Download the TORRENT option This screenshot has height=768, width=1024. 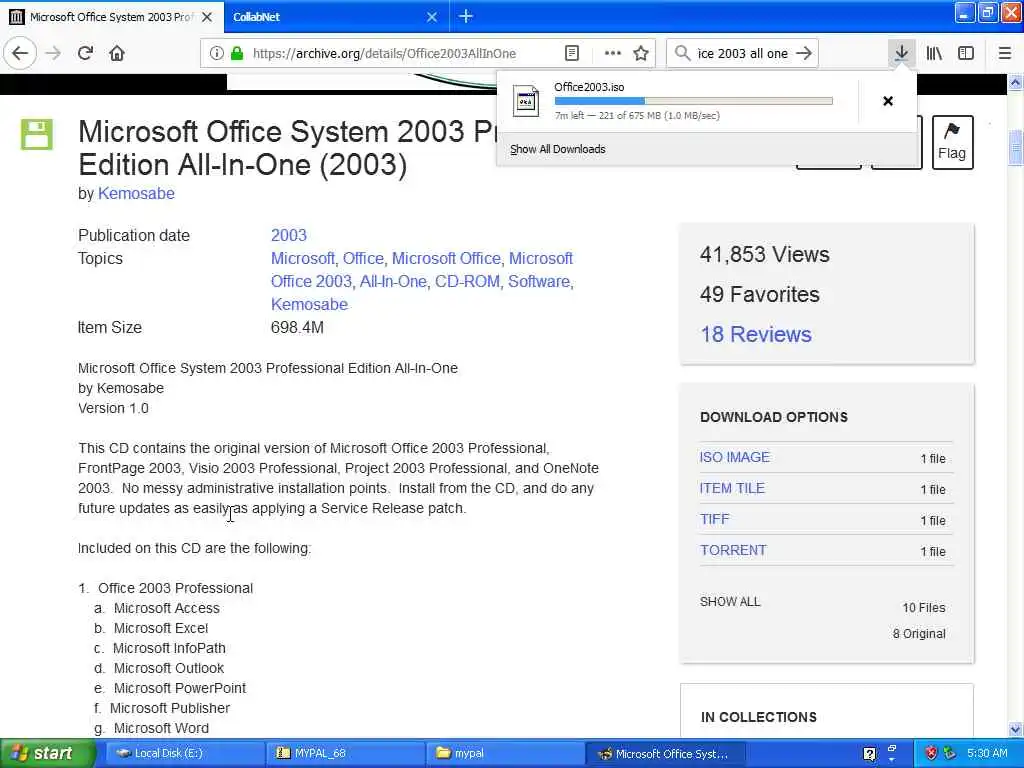point(733,550)
